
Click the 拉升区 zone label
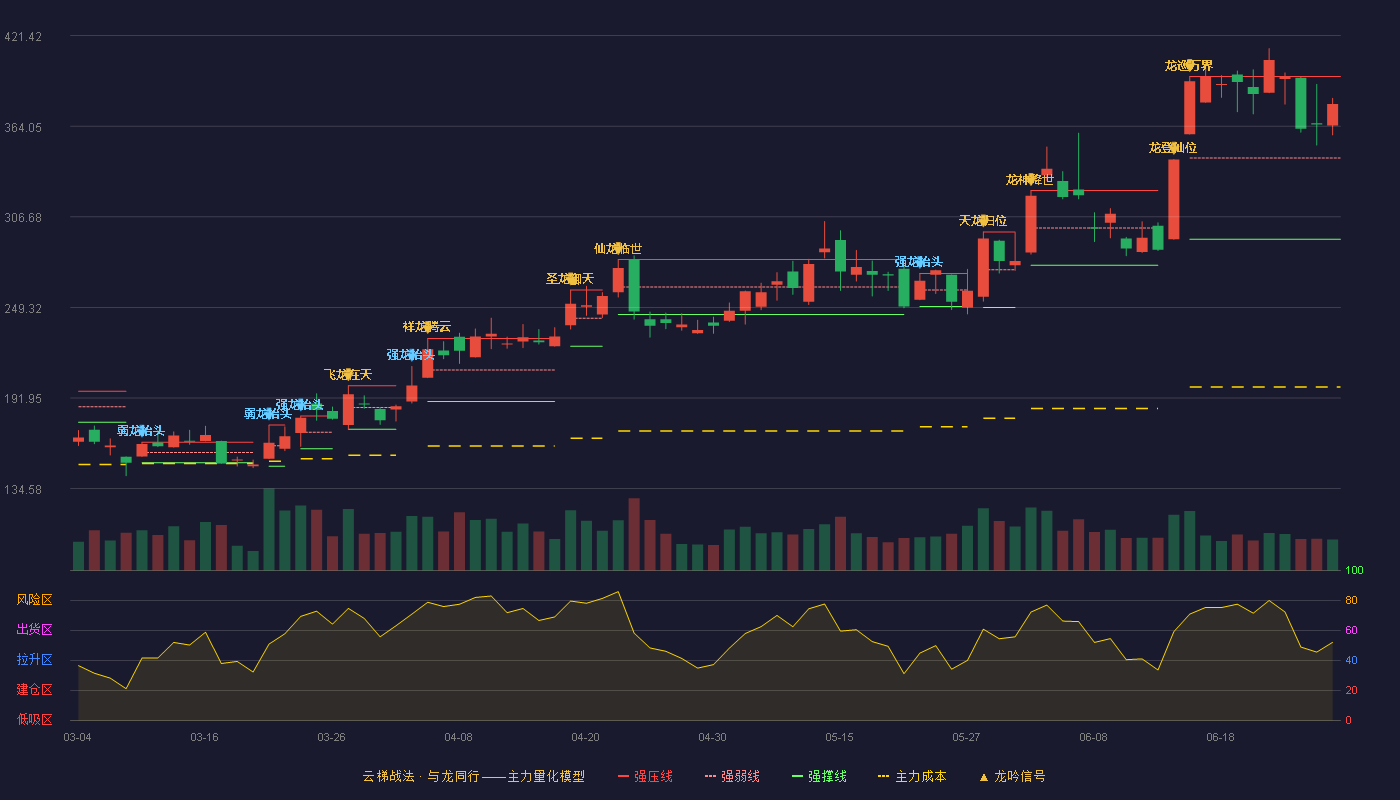[x=34, y=660]
